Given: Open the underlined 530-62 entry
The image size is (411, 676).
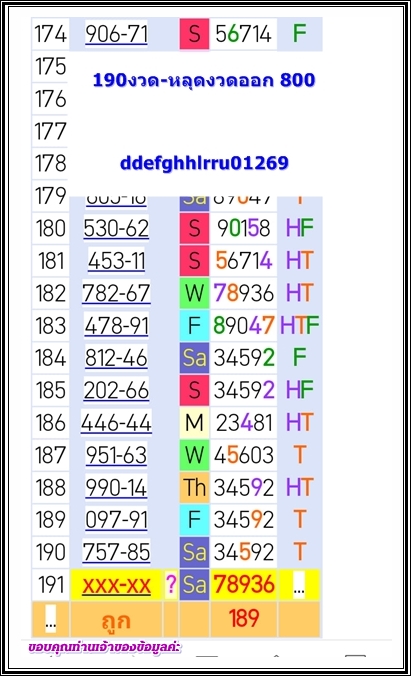Looking at the screenshot, I should pyautogui.click(x=116, y=228).
